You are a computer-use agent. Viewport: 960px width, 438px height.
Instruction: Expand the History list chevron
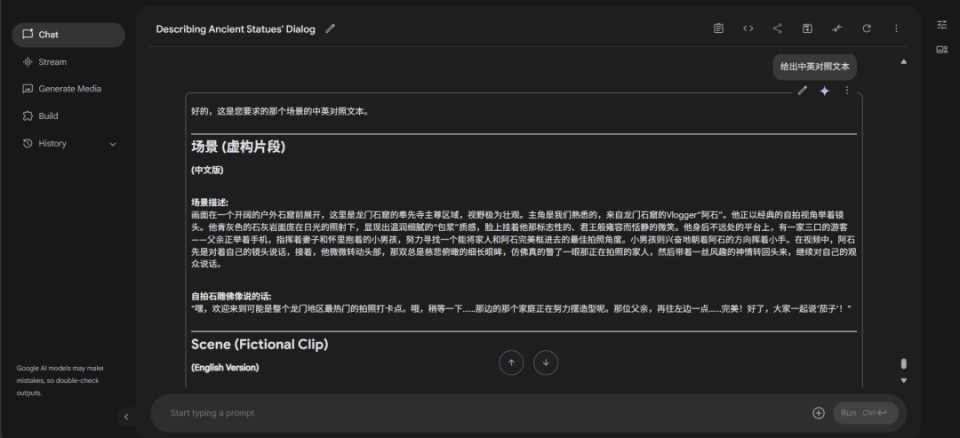click(113, 144)
